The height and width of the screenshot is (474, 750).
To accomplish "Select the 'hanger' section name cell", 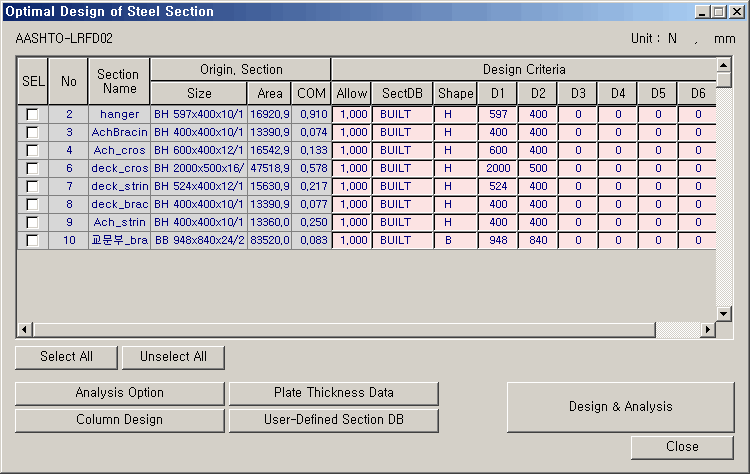I will point(120,114).
